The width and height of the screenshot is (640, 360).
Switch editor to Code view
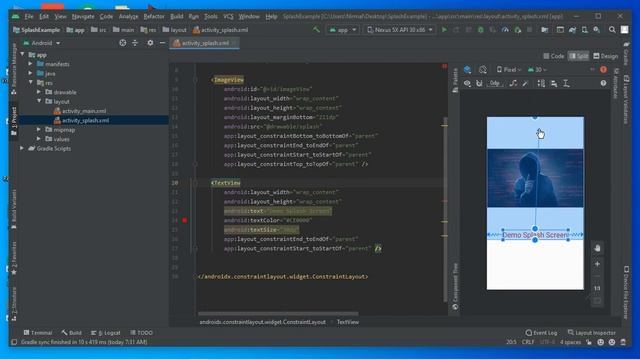pyautogui.click(x=554, y=56)
